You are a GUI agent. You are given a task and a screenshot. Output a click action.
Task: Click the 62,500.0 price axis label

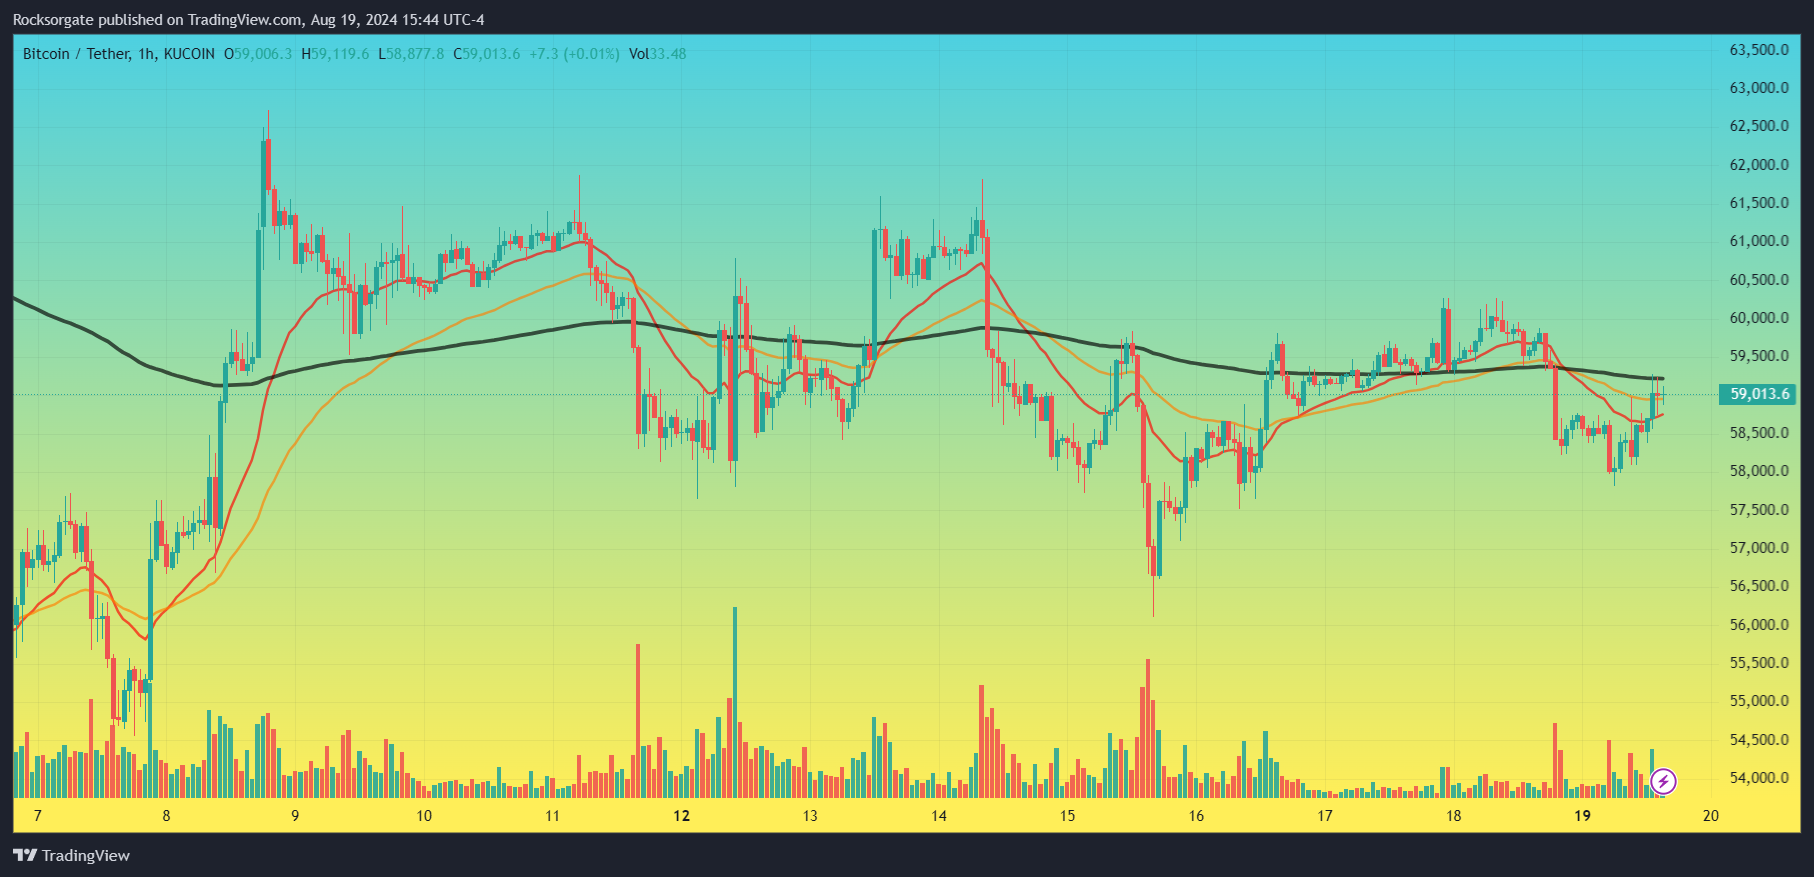tap(1759, 126)
